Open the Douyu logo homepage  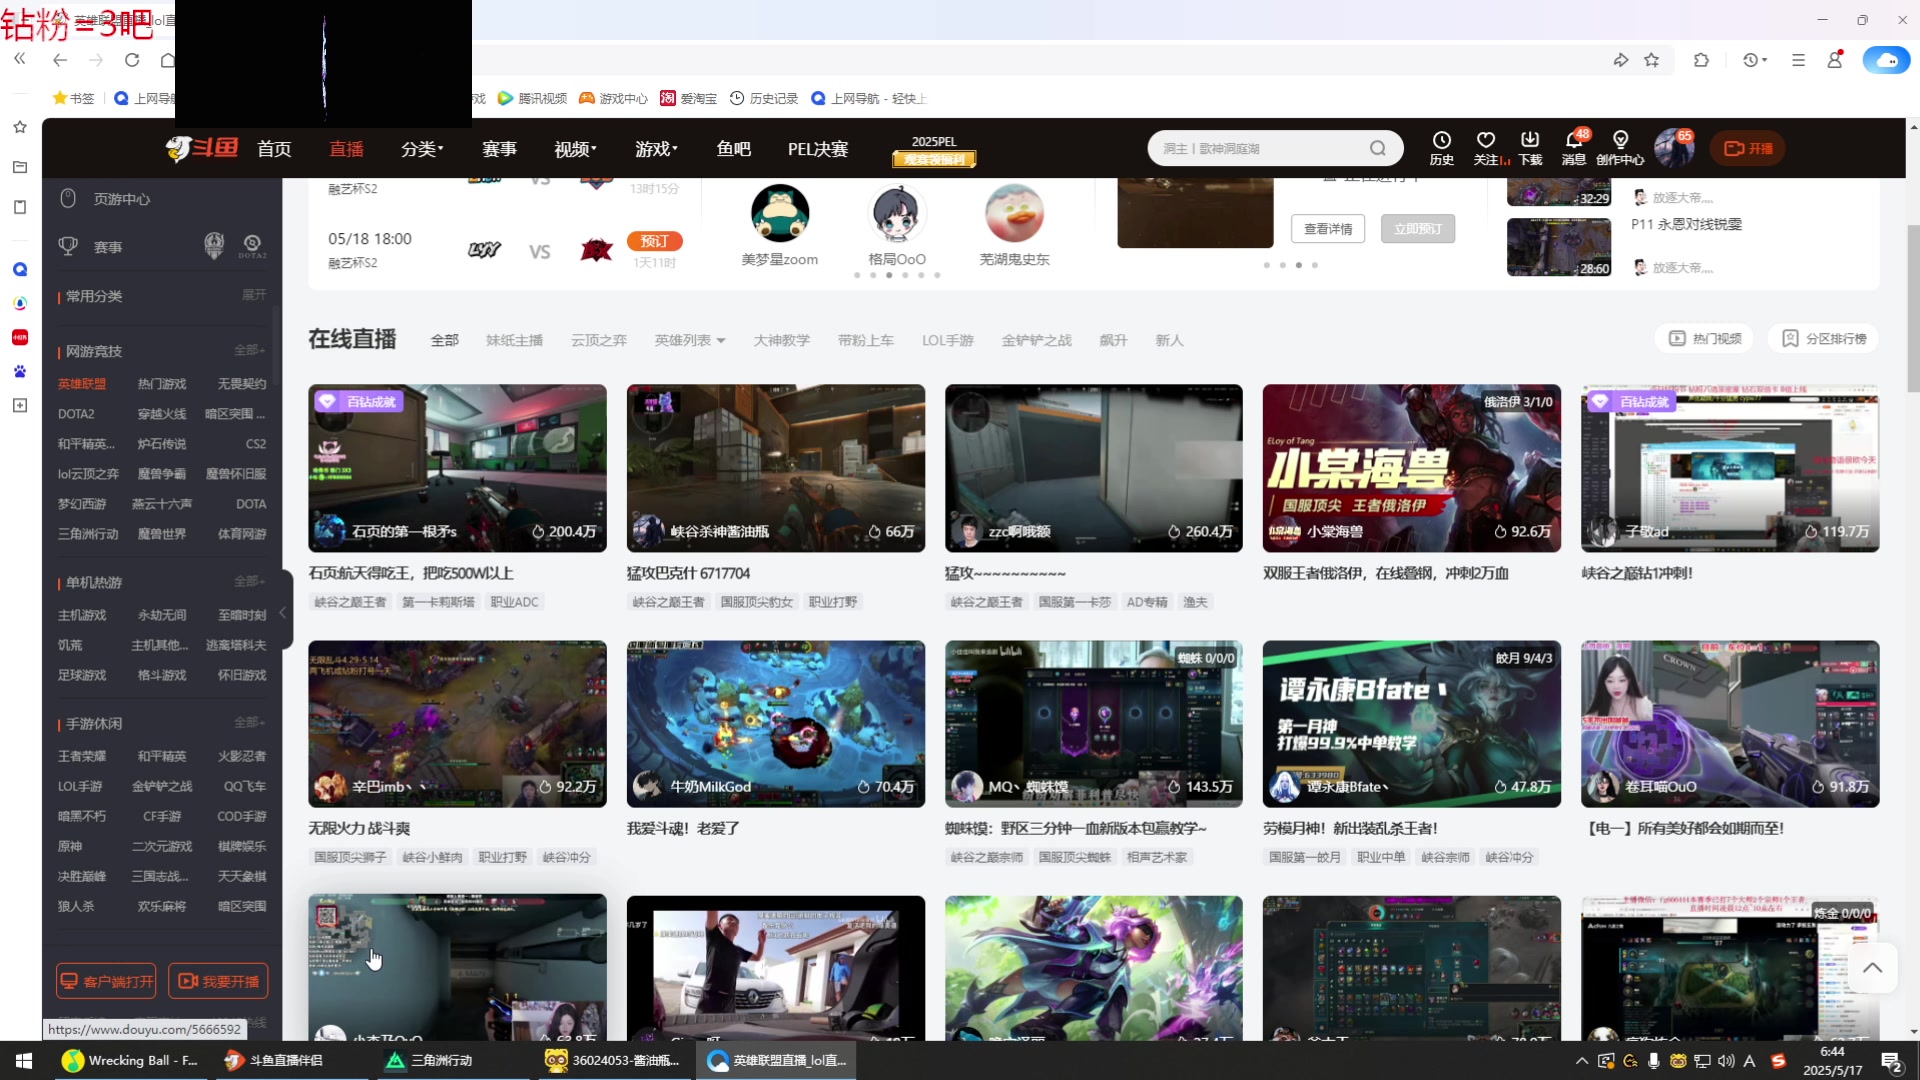(201, 149)
